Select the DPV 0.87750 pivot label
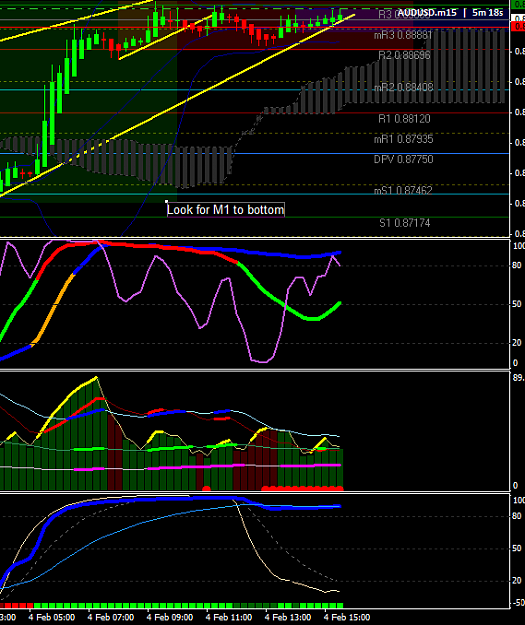 click(403, 159)
